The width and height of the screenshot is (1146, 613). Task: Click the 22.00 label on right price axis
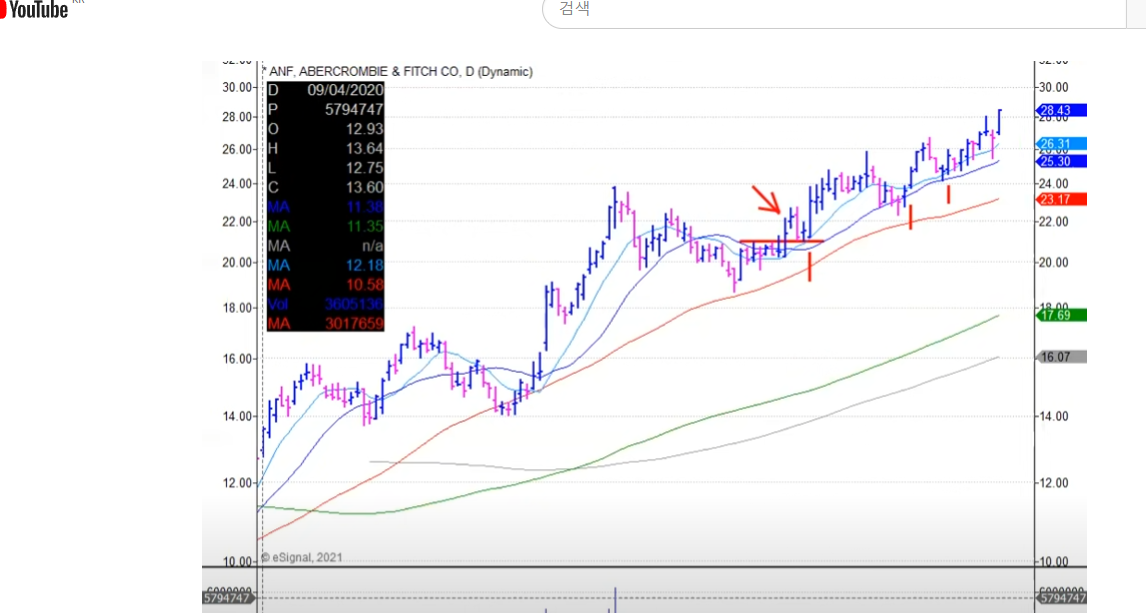pos(1054,221)
